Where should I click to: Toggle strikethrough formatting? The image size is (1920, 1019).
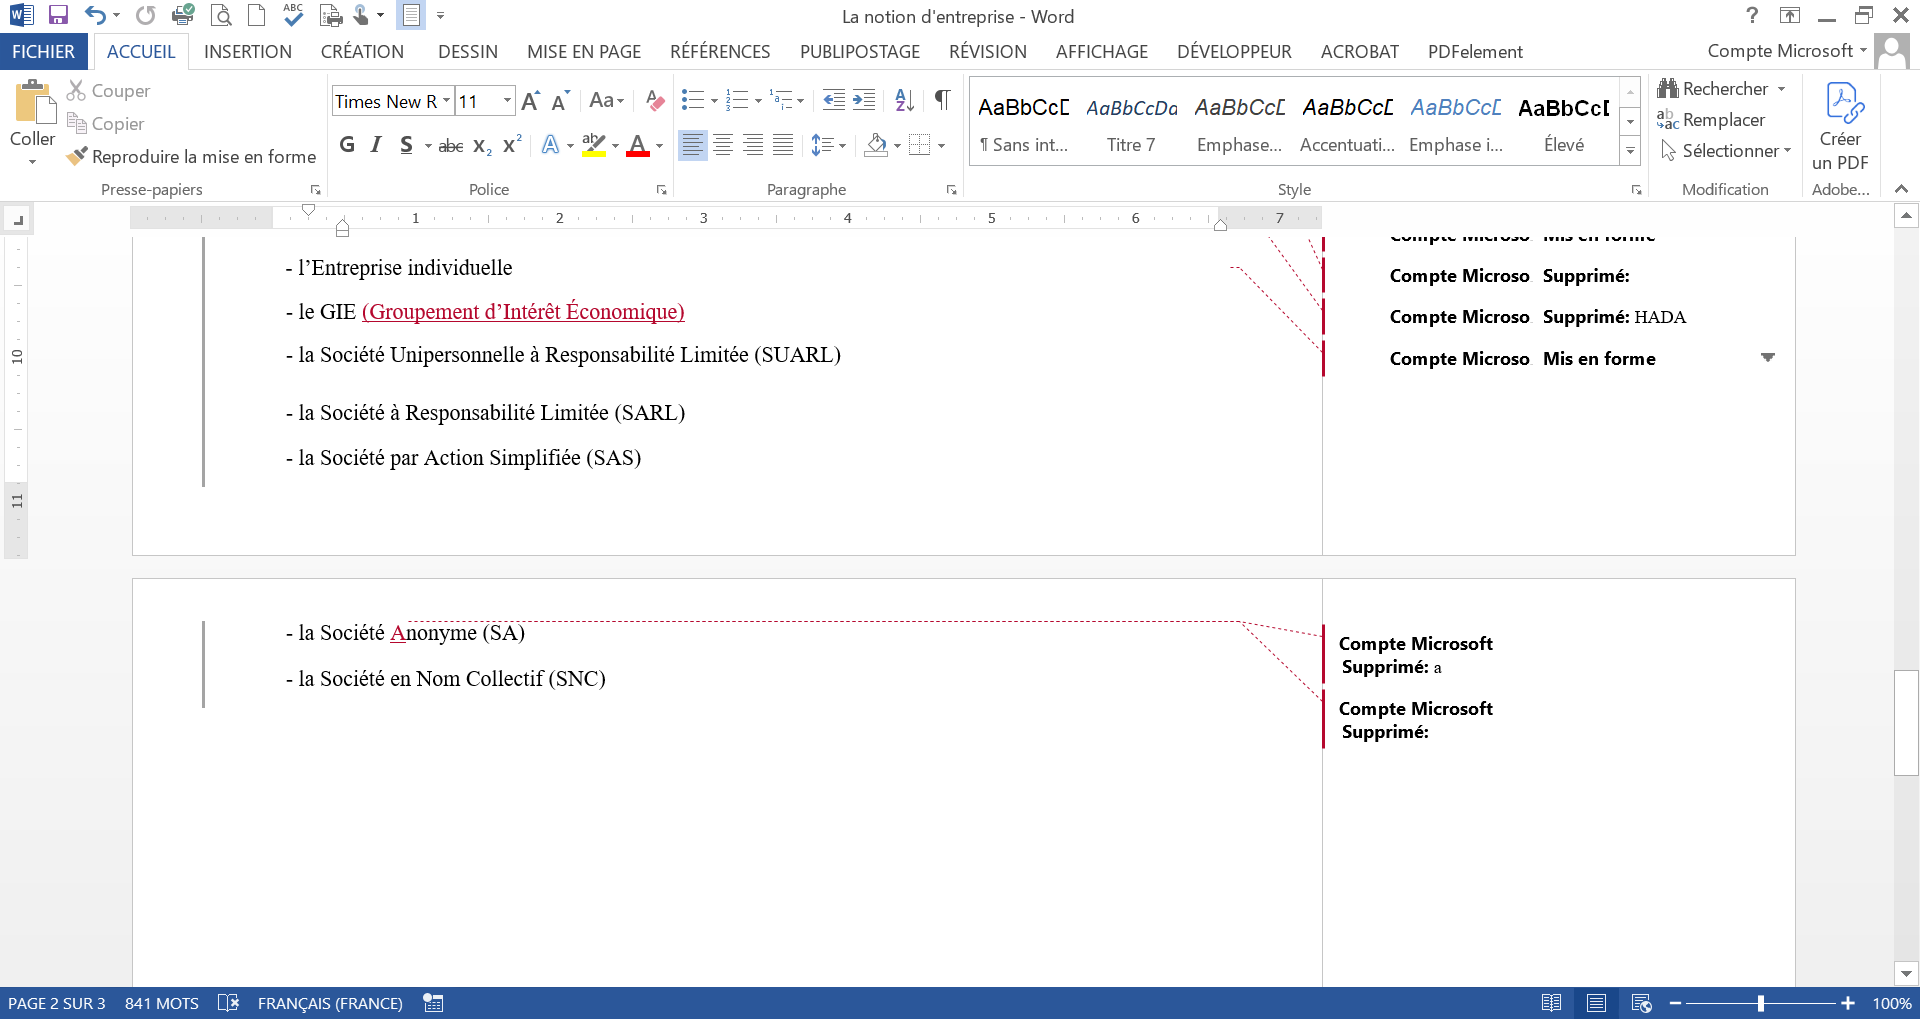coord(451,146)
